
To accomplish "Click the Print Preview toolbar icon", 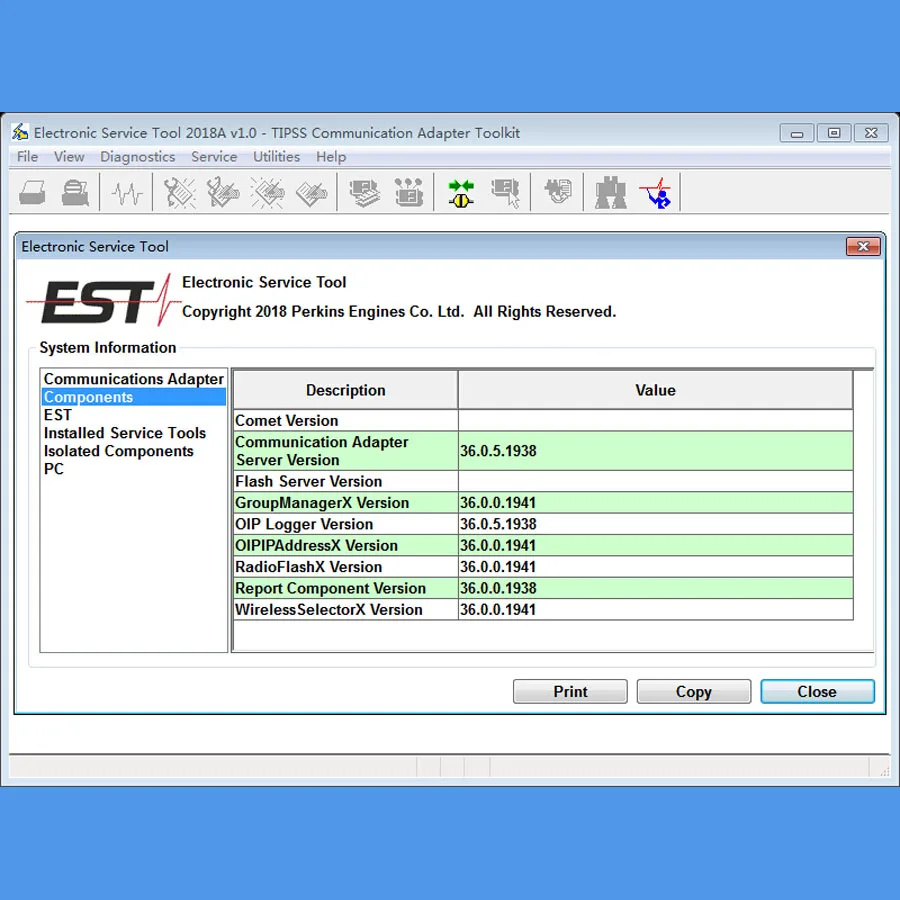I will pos(75,193).
